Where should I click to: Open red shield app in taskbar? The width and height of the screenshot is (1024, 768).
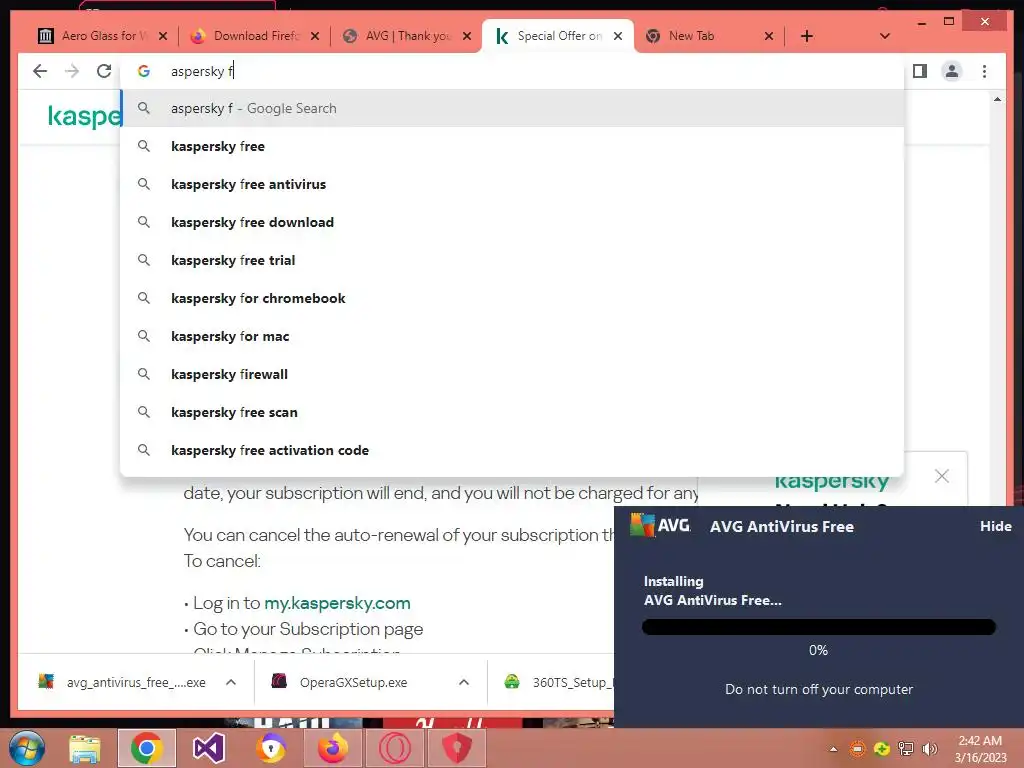pos(457,748)
